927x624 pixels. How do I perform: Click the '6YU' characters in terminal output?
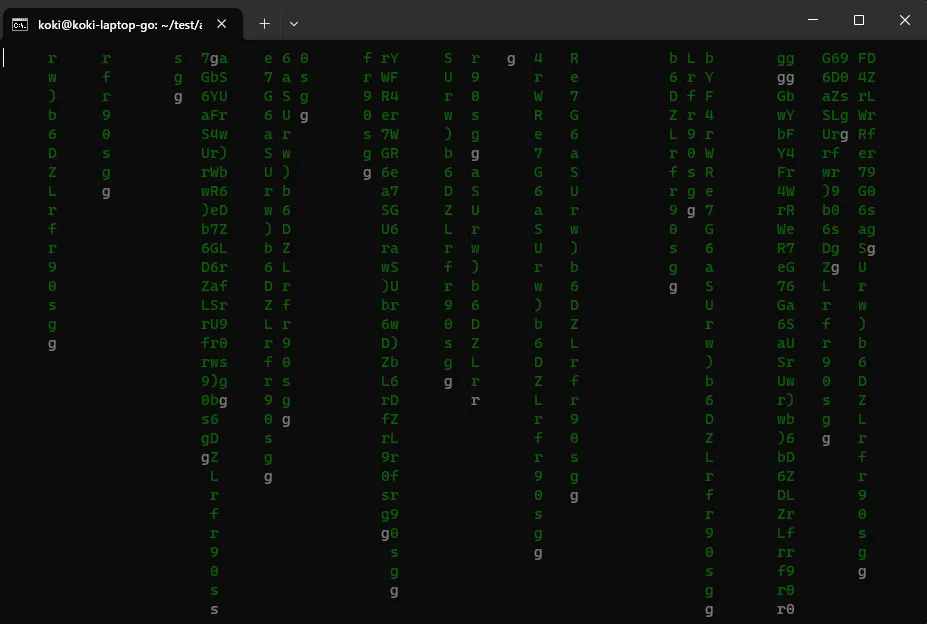(x=214, y=97)
